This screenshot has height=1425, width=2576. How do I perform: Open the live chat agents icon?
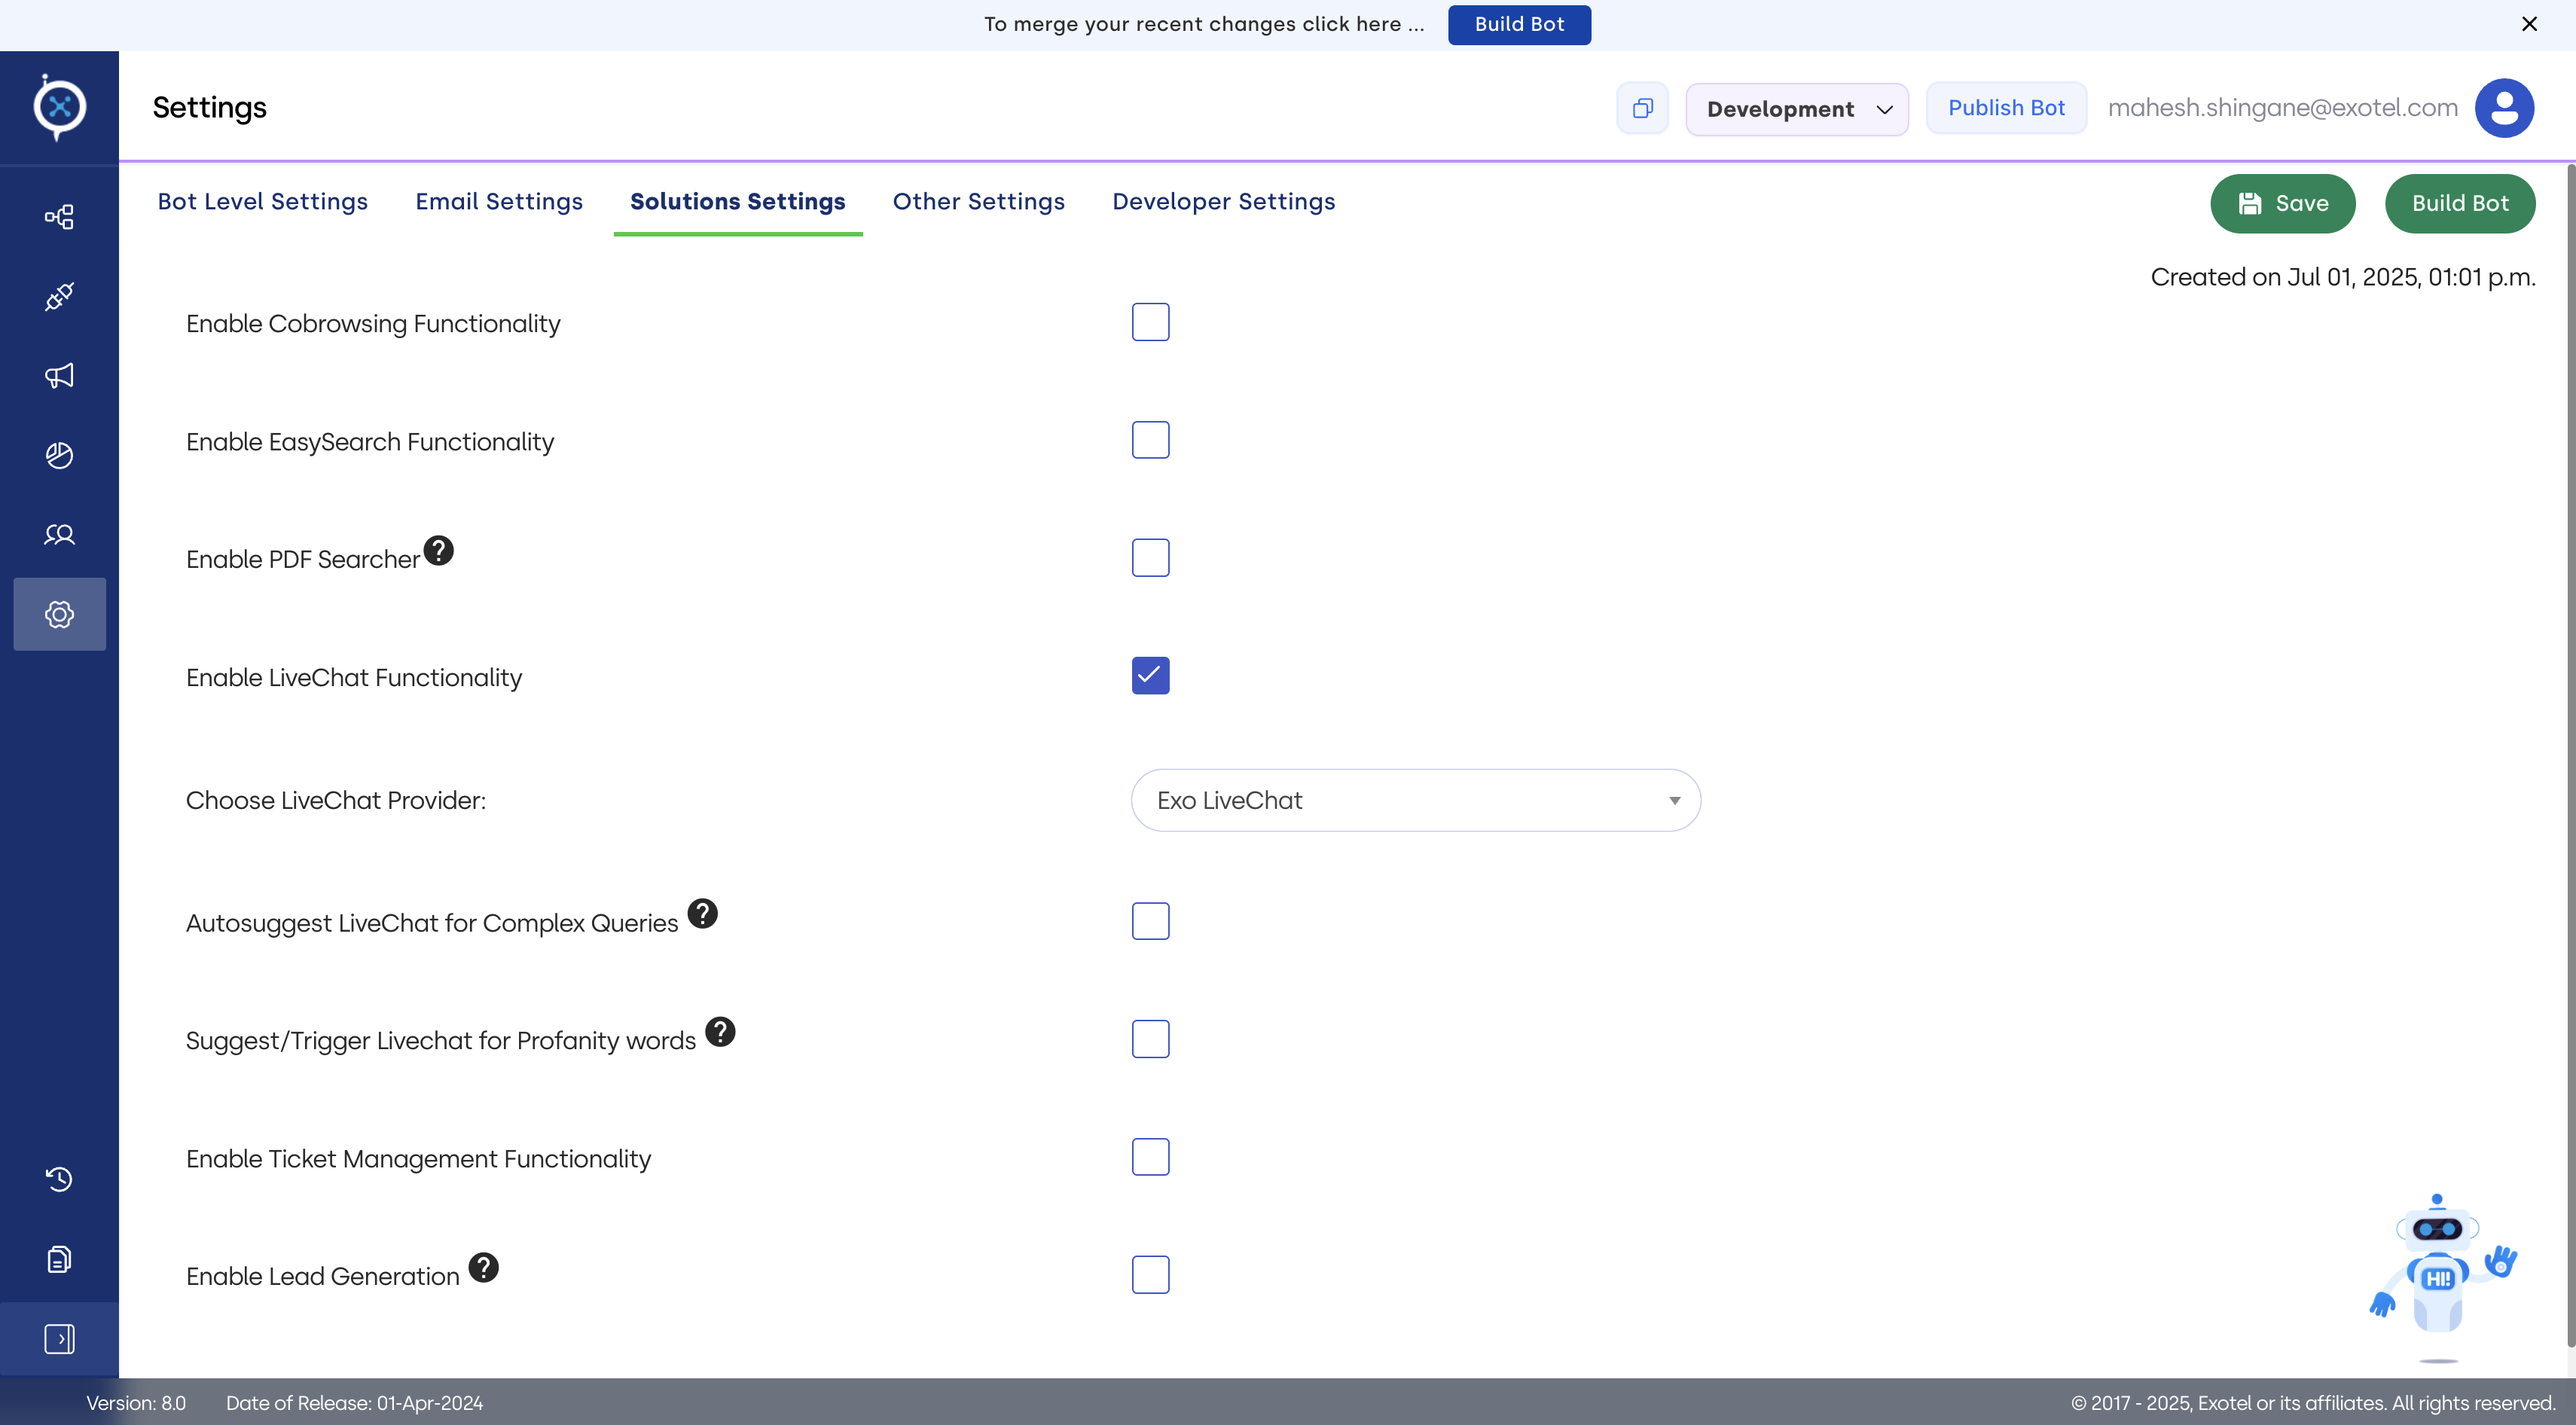59,535
